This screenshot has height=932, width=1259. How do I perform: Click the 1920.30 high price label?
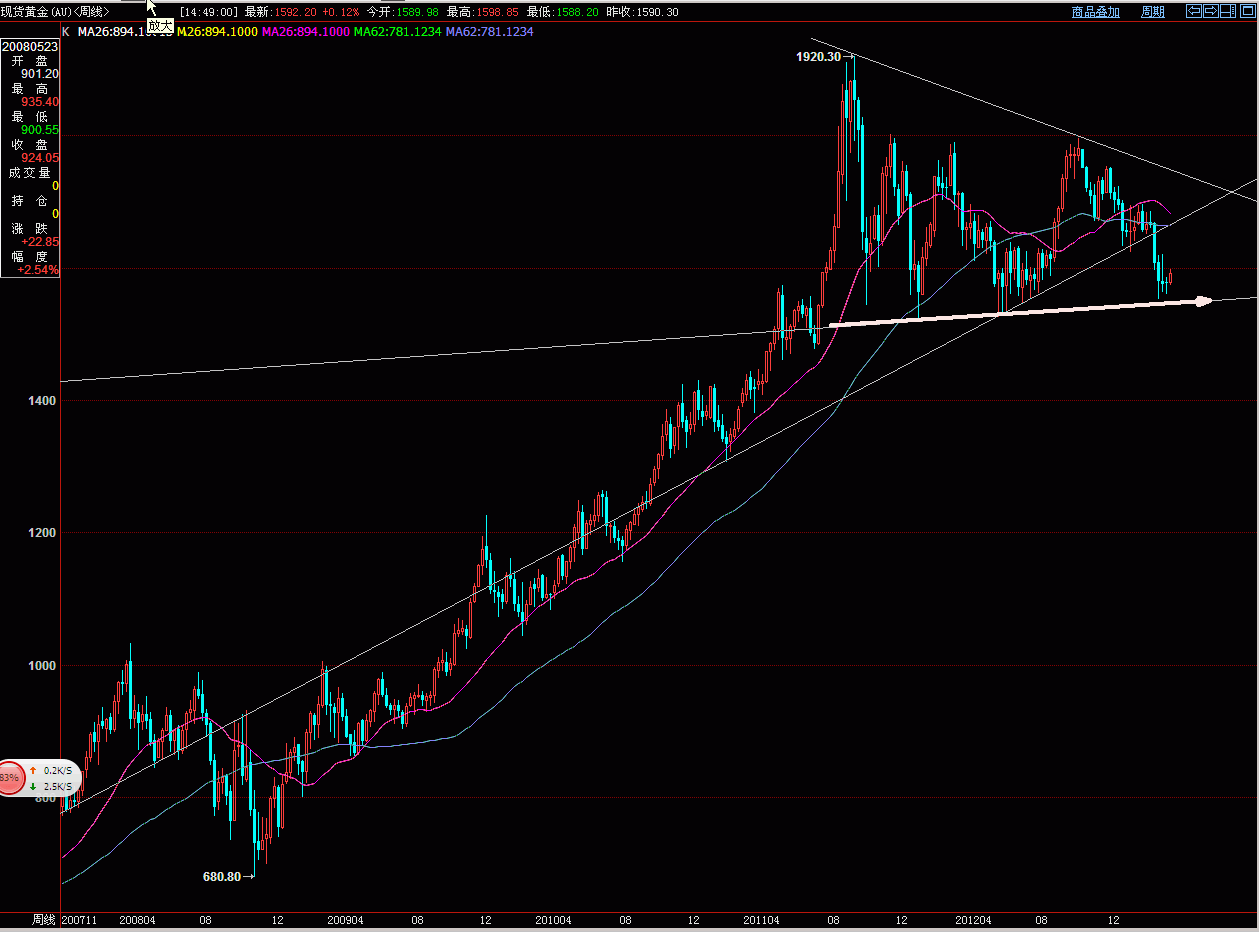coord(818,58)
